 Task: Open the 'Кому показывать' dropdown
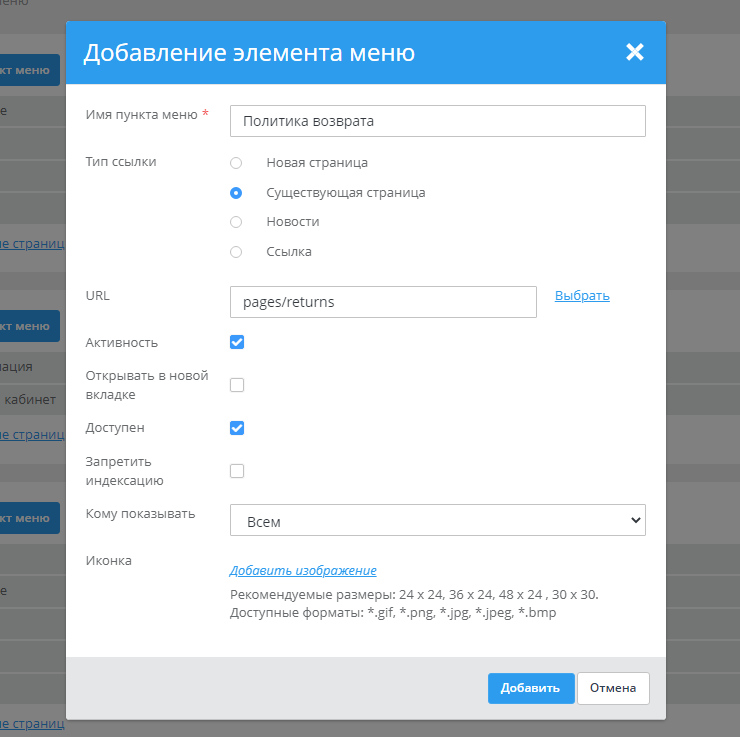(437, 520)
